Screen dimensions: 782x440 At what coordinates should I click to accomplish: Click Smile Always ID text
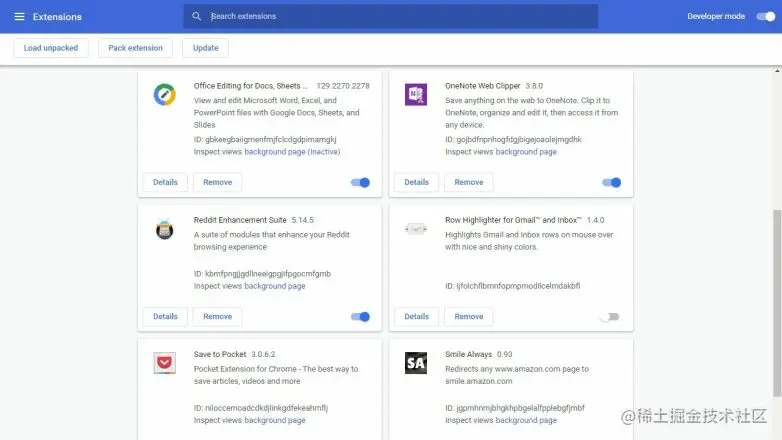[x=515, y=408]
